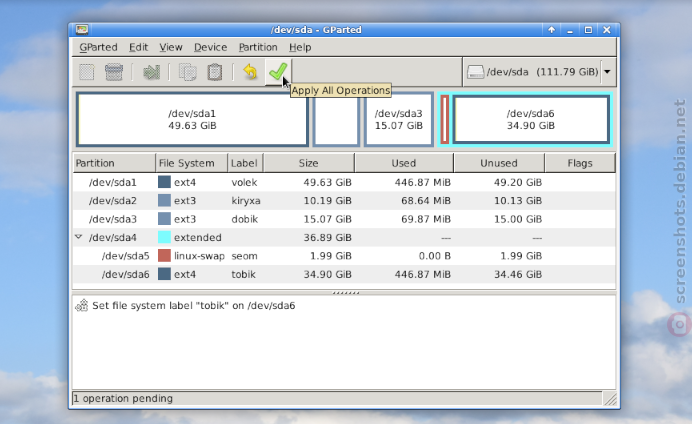The image size is (692, 424).
Task: Click the Delete partition trash icon
Action: [x=114, y=72]
